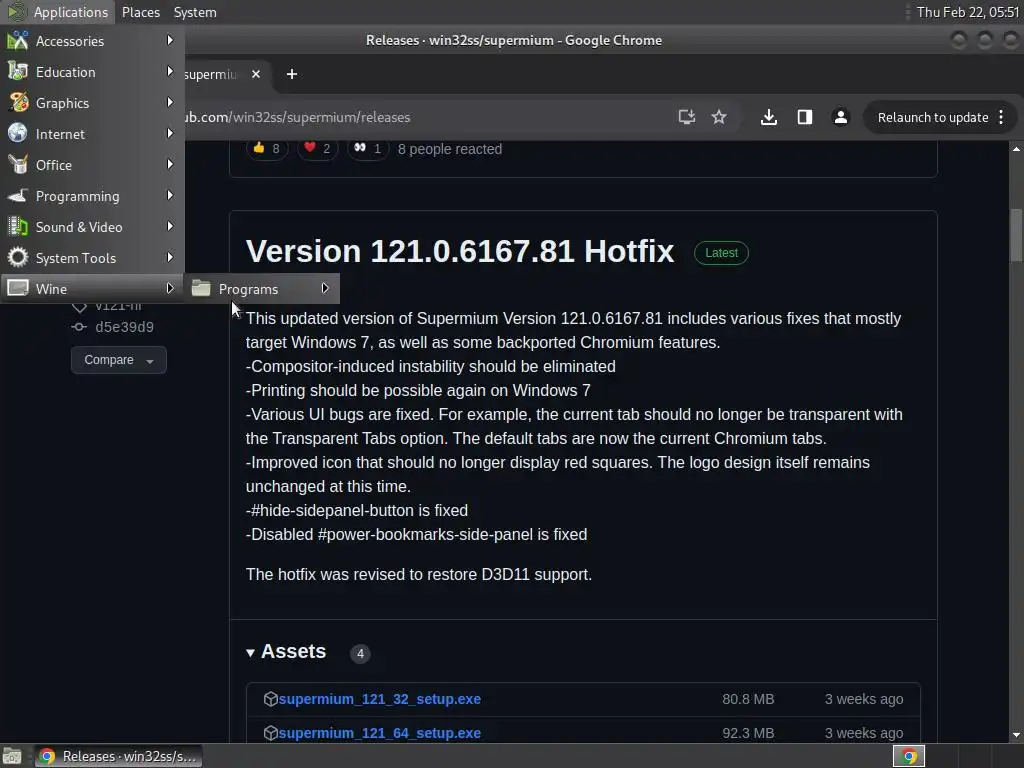Viewport: 1024px width, 768px height.
Task: Click the 80.8 MB file size
Action: click(748, 699)
